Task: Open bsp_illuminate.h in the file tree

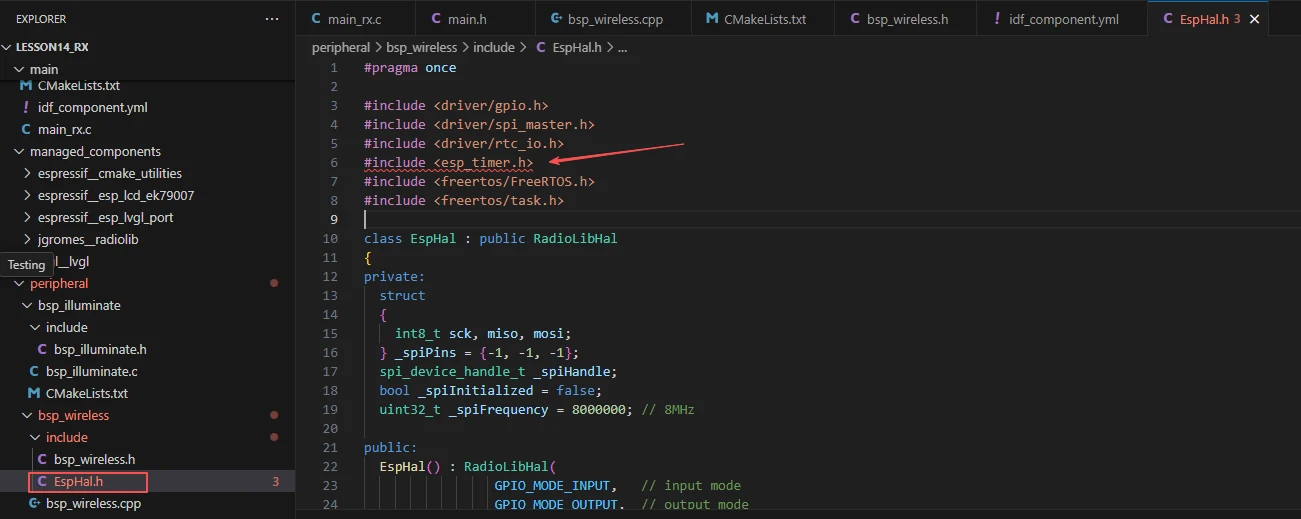Action: tap(100, 349)
